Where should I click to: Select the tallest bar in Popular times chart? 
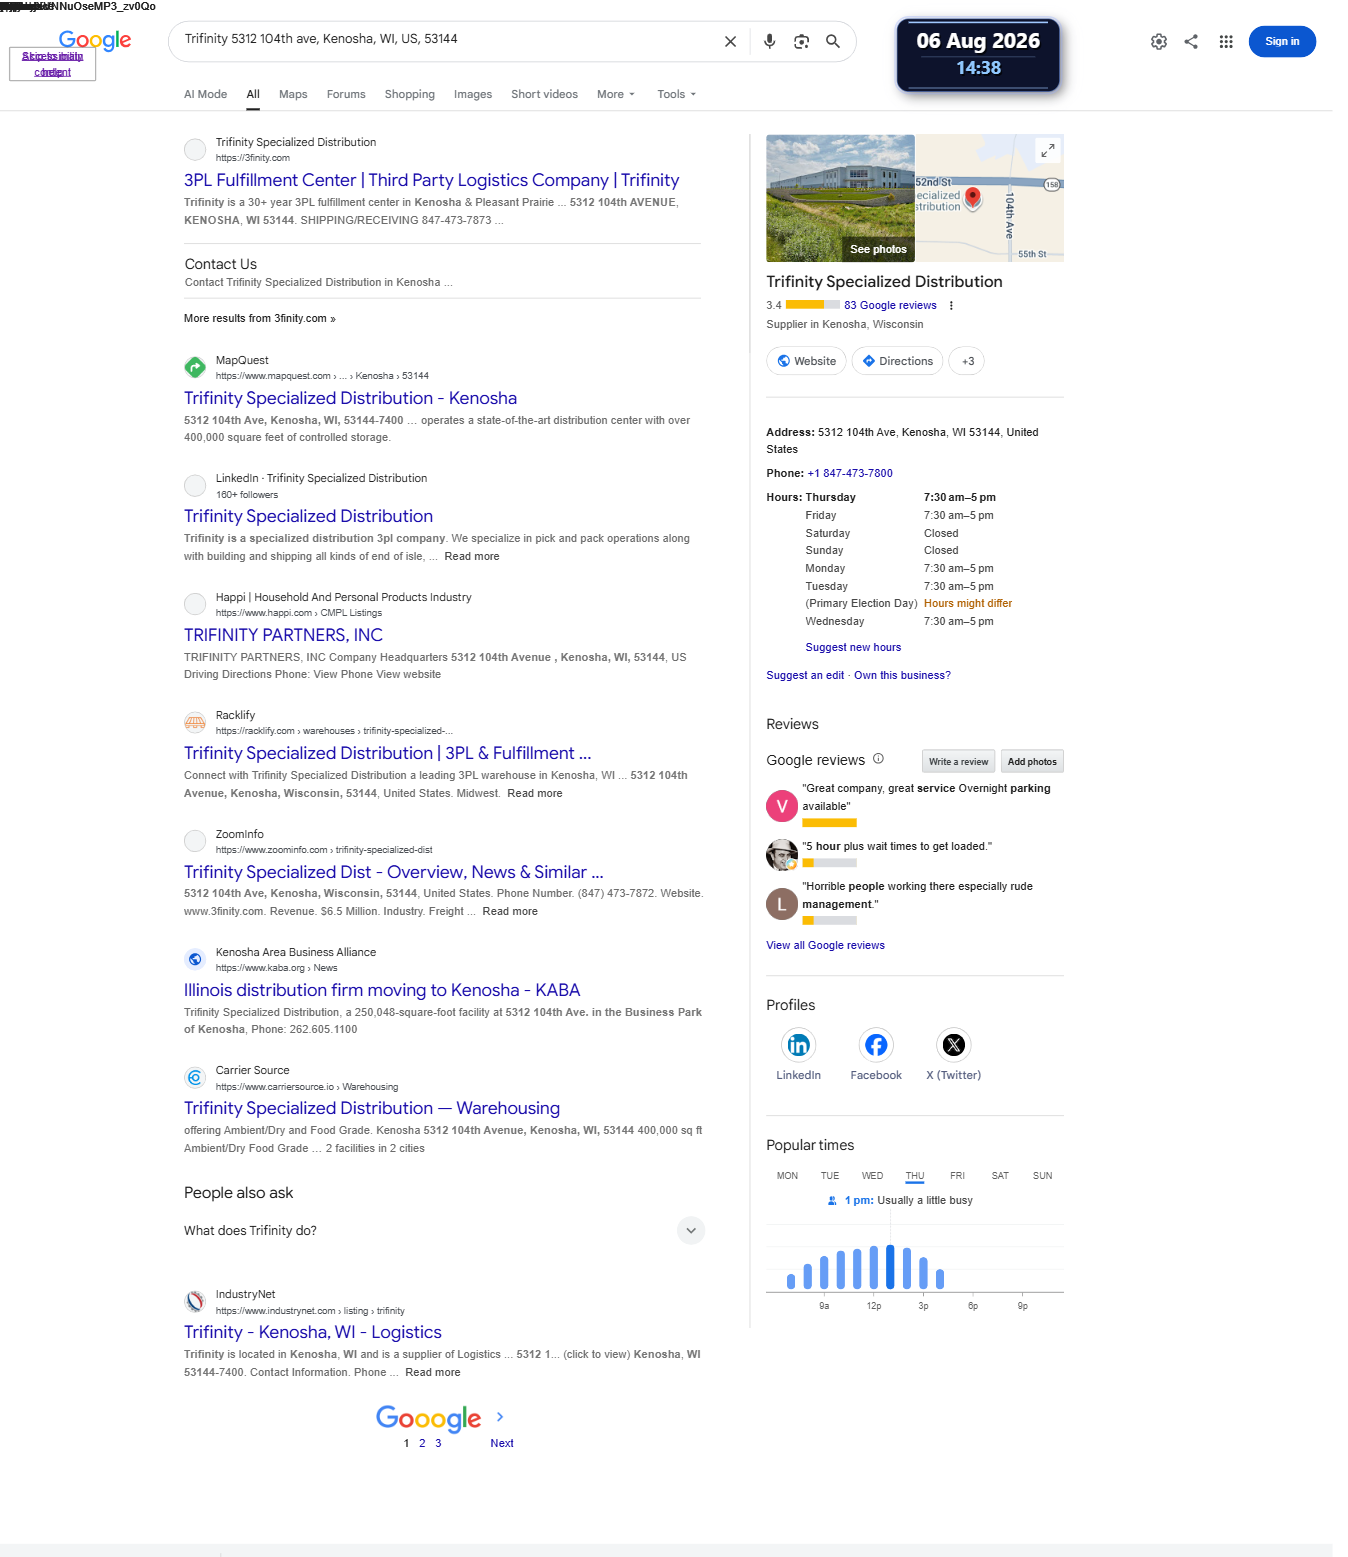pyautogui.click(x=890, y=1267)
